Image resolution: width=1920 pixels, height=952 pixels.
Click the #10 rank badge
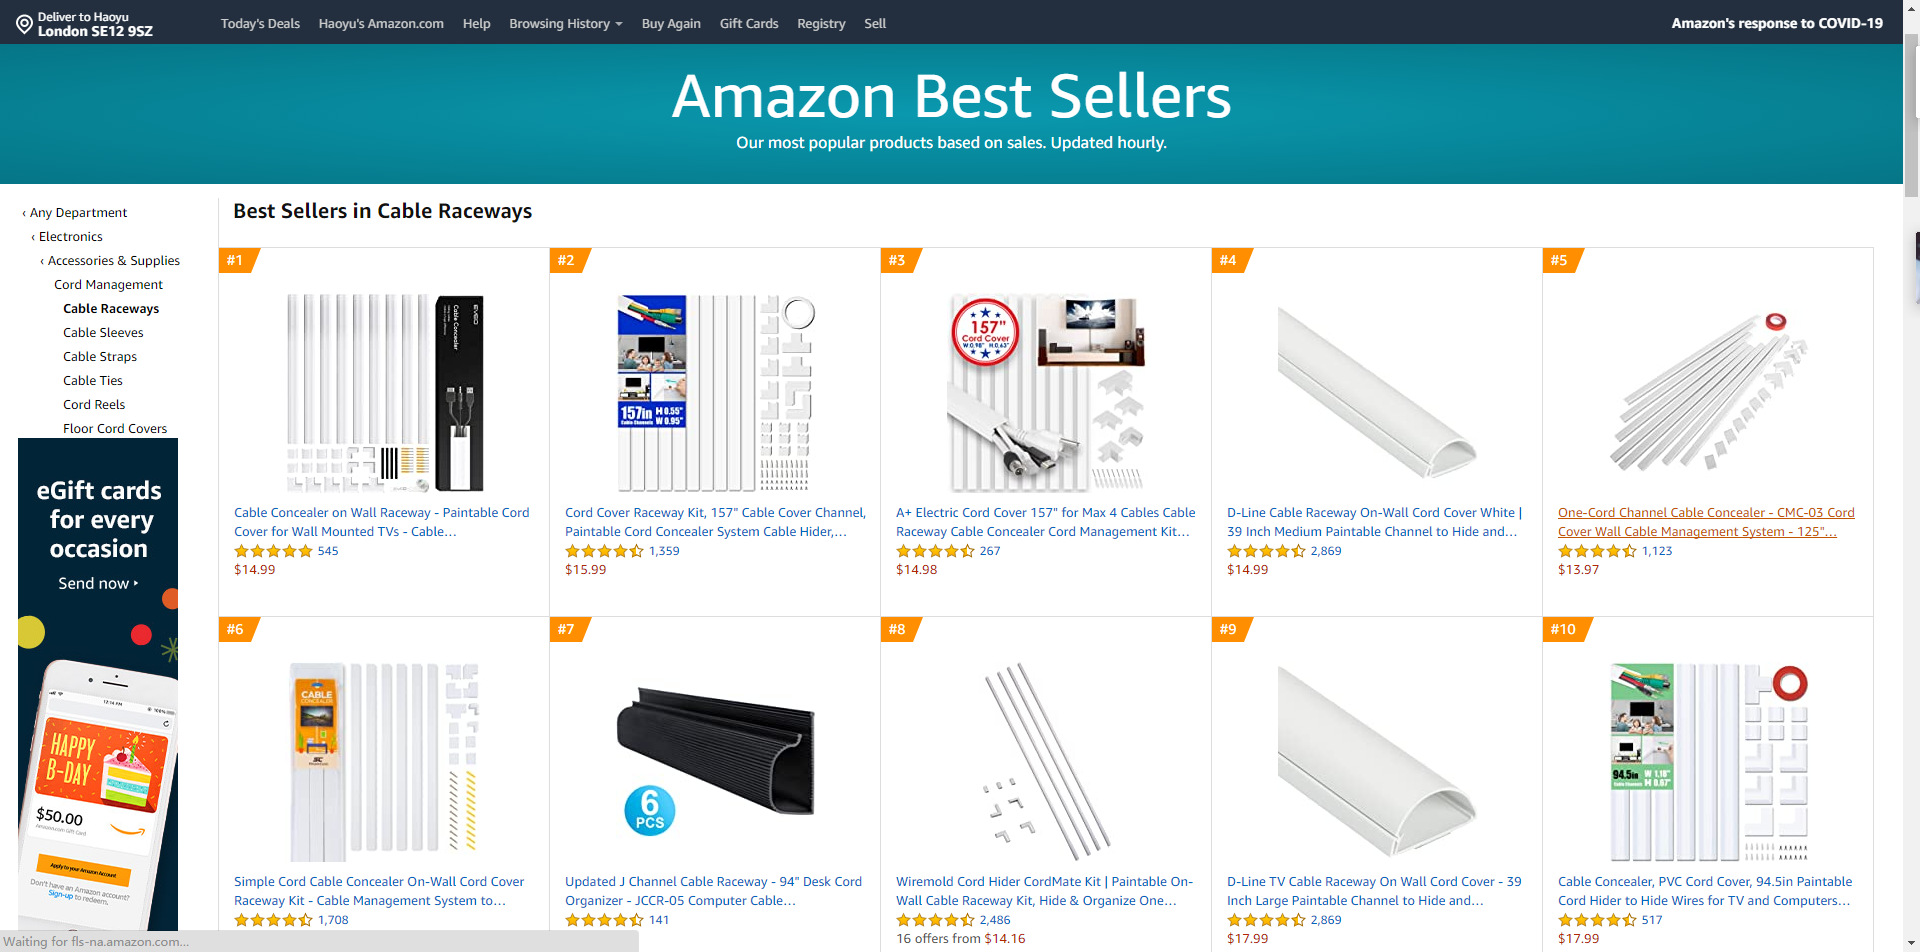coord(1563,629)
